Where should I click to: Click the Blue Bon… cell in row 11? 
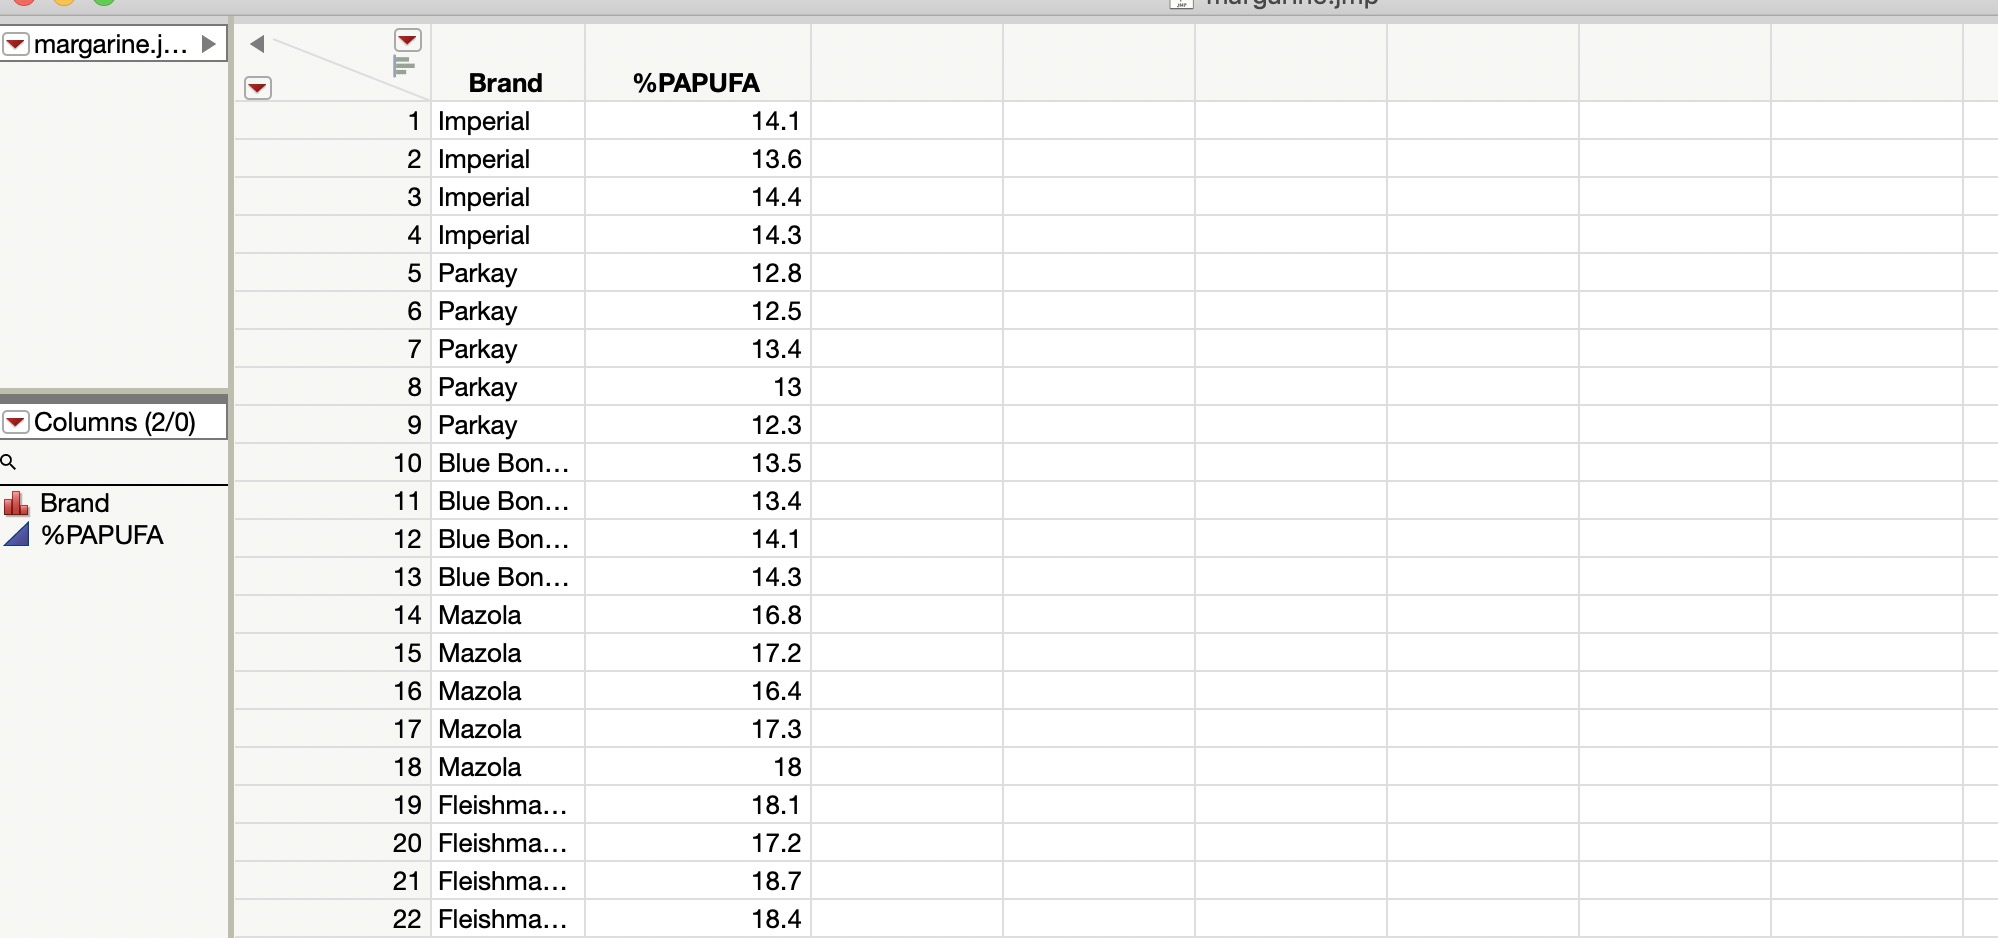click(508, 501)
